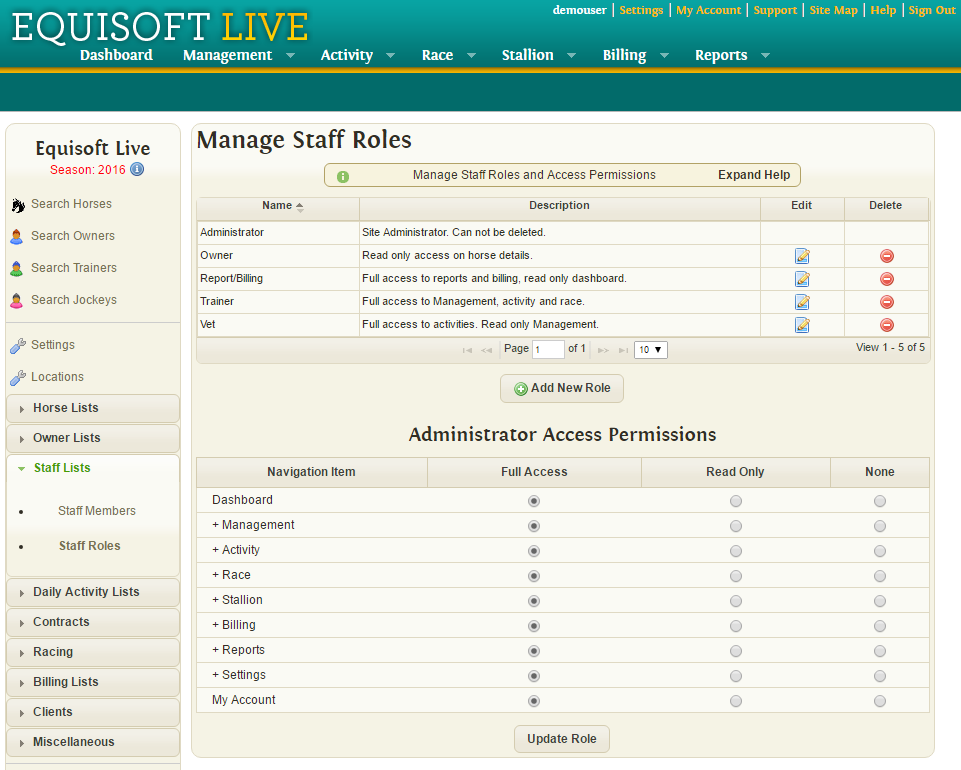
Task: Expand the Owner Lists section
Action: click(93, 438)
